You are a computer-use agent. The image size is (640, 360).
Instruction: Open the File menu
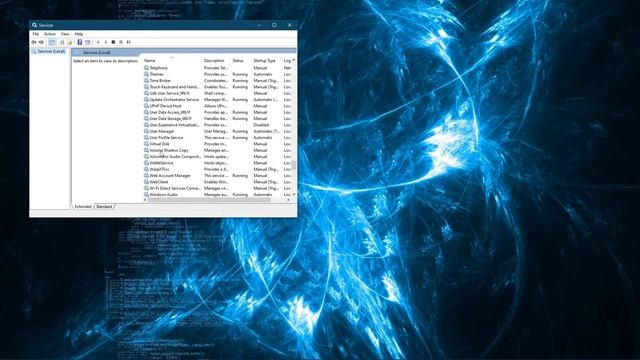click(36, 34)
